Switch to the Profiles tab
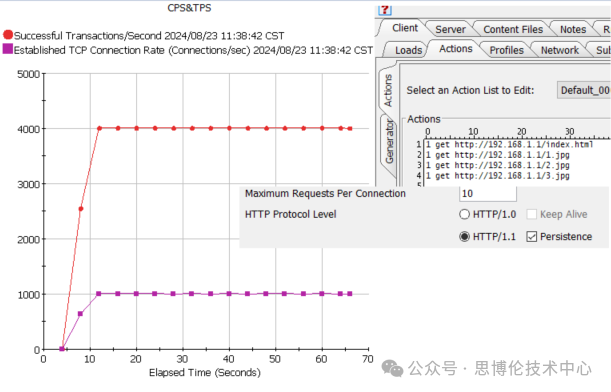This screenshot has height=392, width=611. point(507,50)
